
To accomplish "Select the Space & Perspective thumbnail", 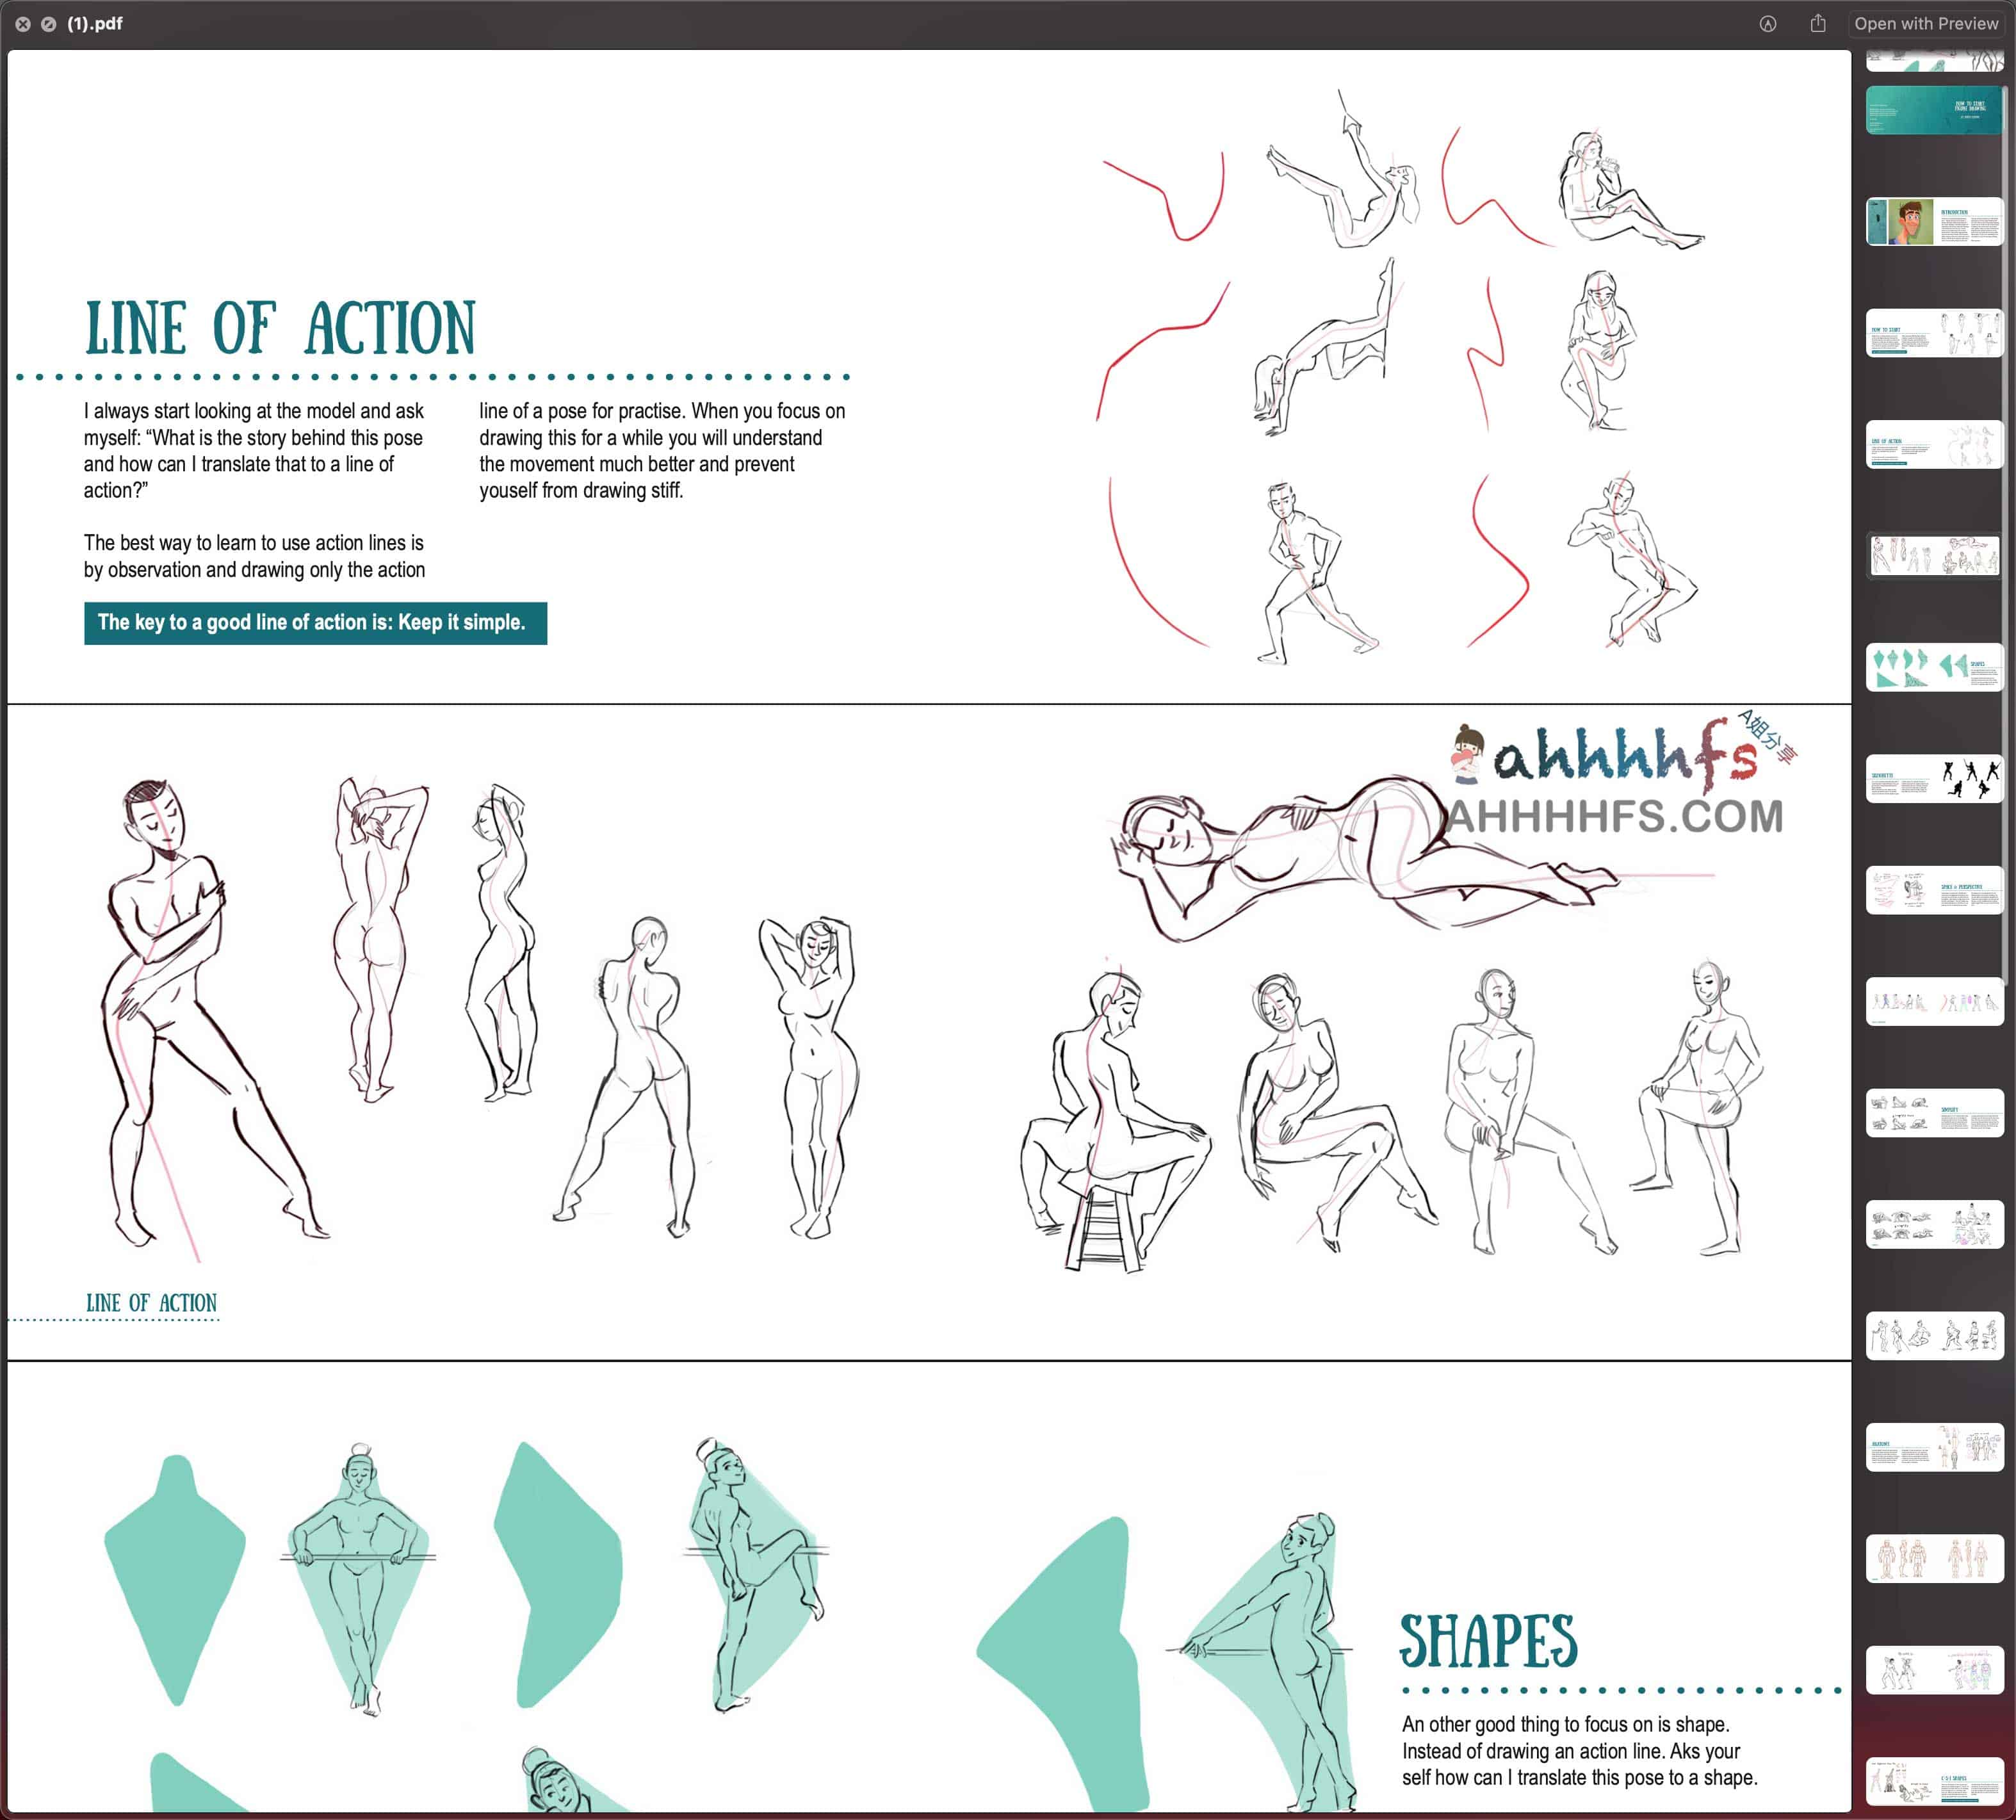I will click(x=1933, y=890).
